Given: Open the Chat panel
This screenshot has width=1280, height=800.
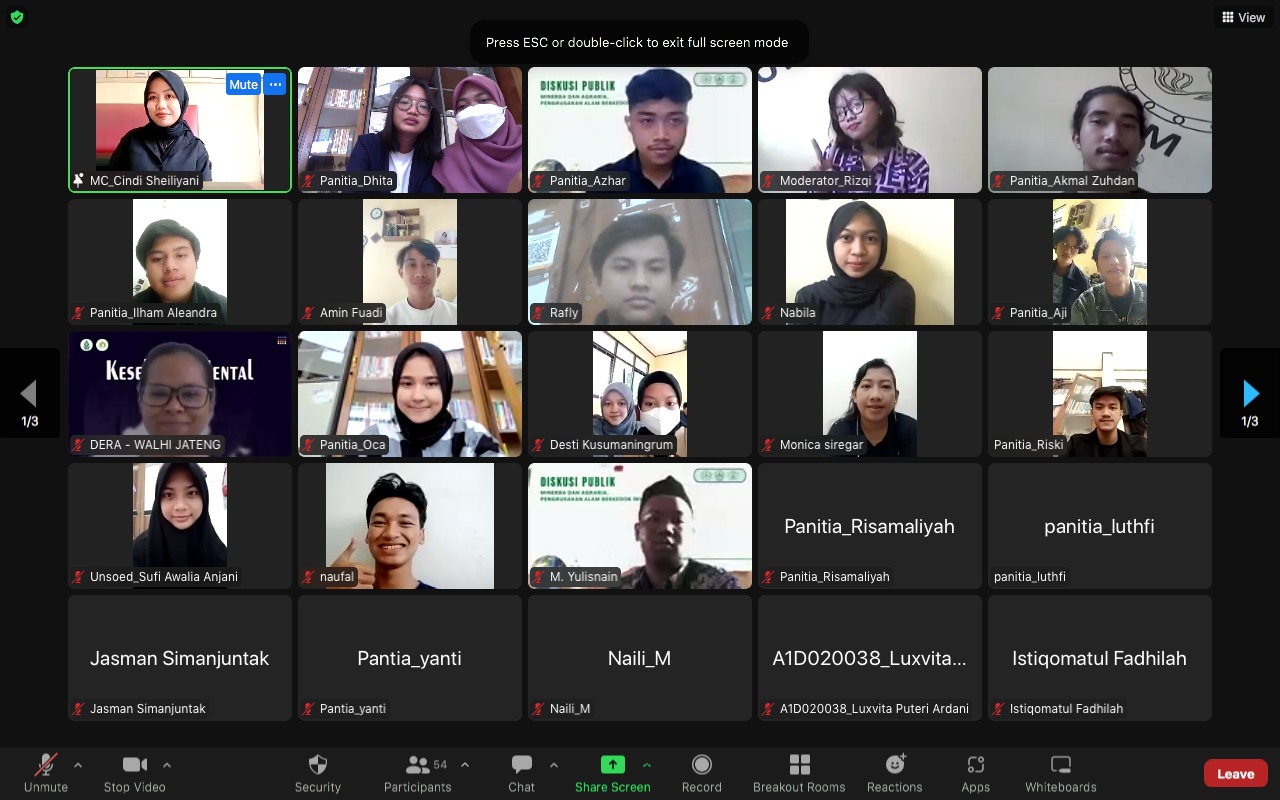Looking at the screenshot, I should 522,766.
